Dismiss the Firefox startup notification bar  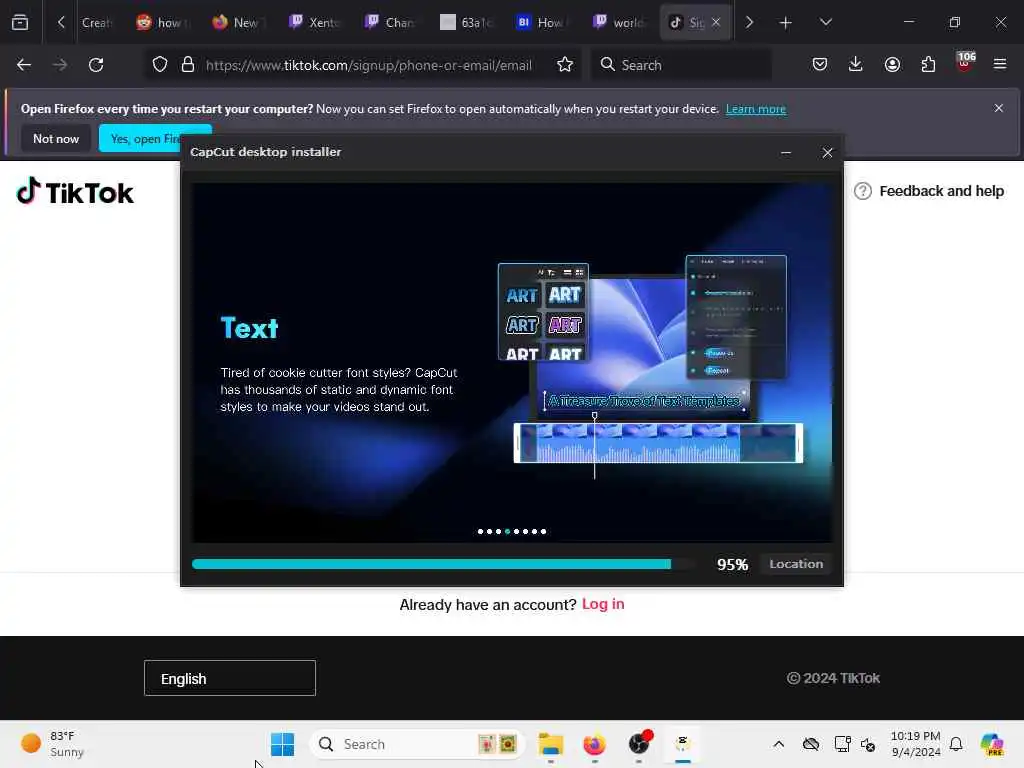click(x=999, y=108)
